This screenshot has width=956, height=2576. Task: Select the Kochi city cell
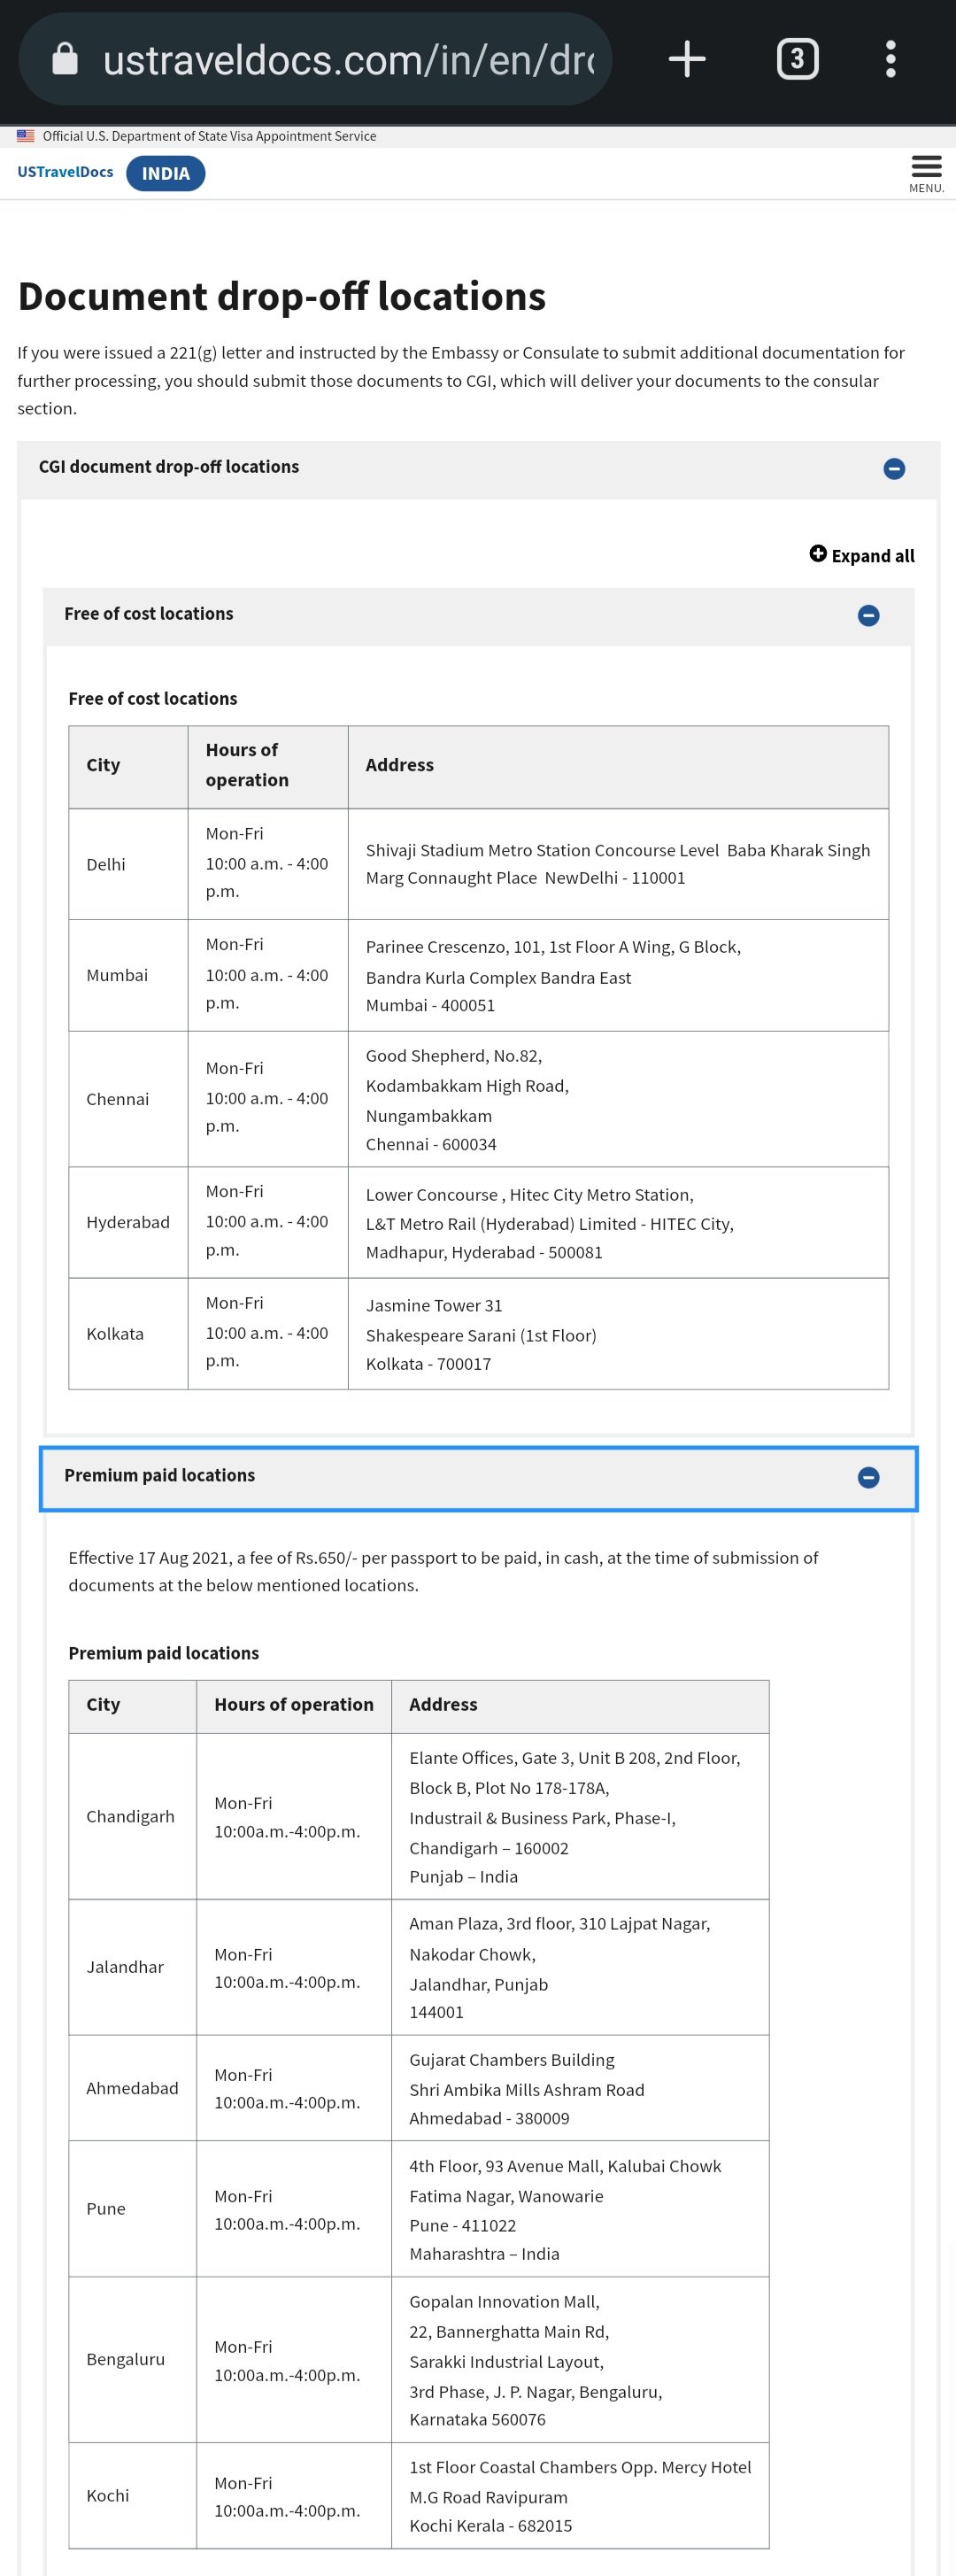pyautogui.click(x=132, y=2496)
